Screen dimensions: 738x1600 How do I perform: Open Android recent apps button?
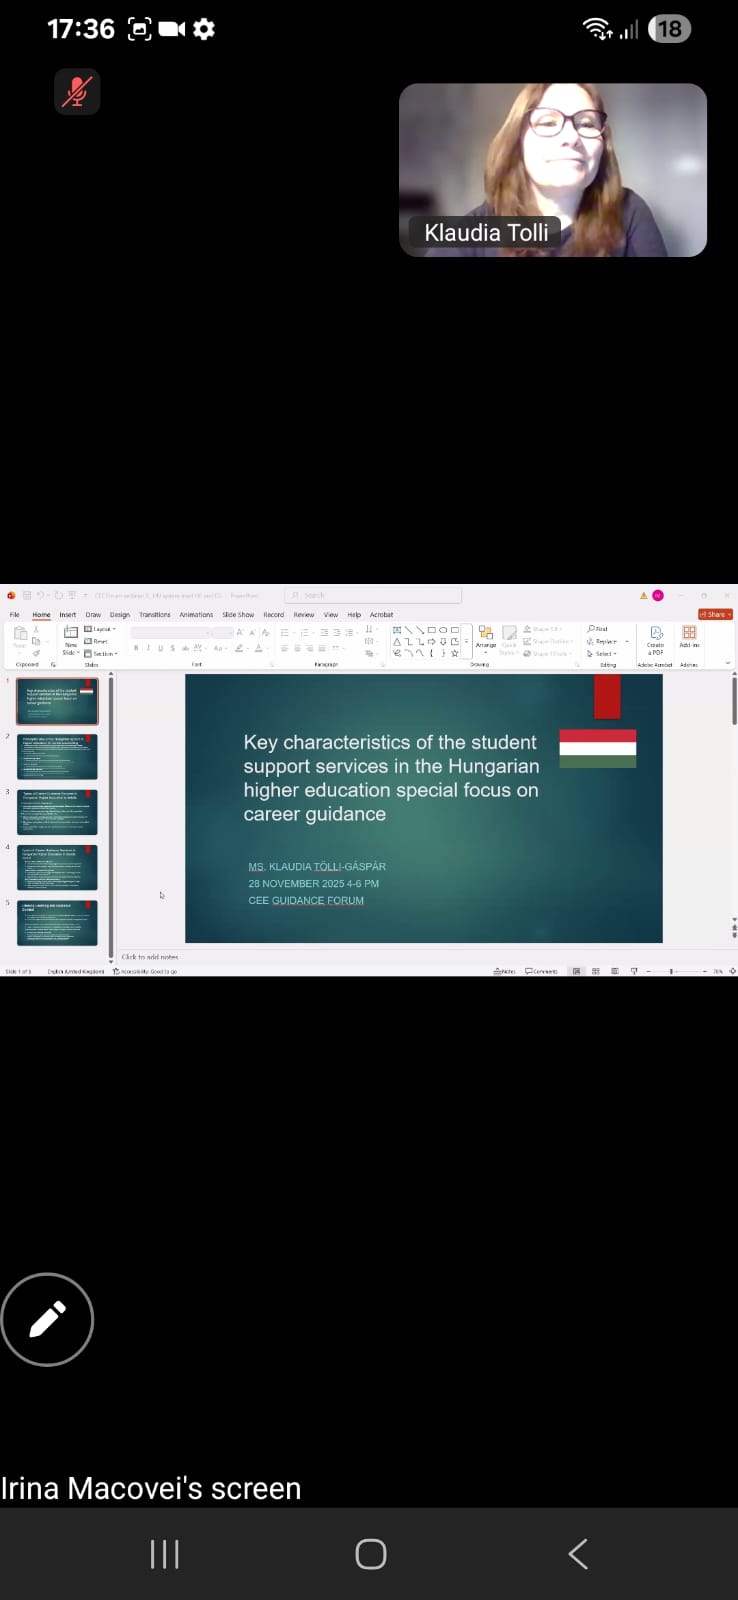coord(164,1553)
